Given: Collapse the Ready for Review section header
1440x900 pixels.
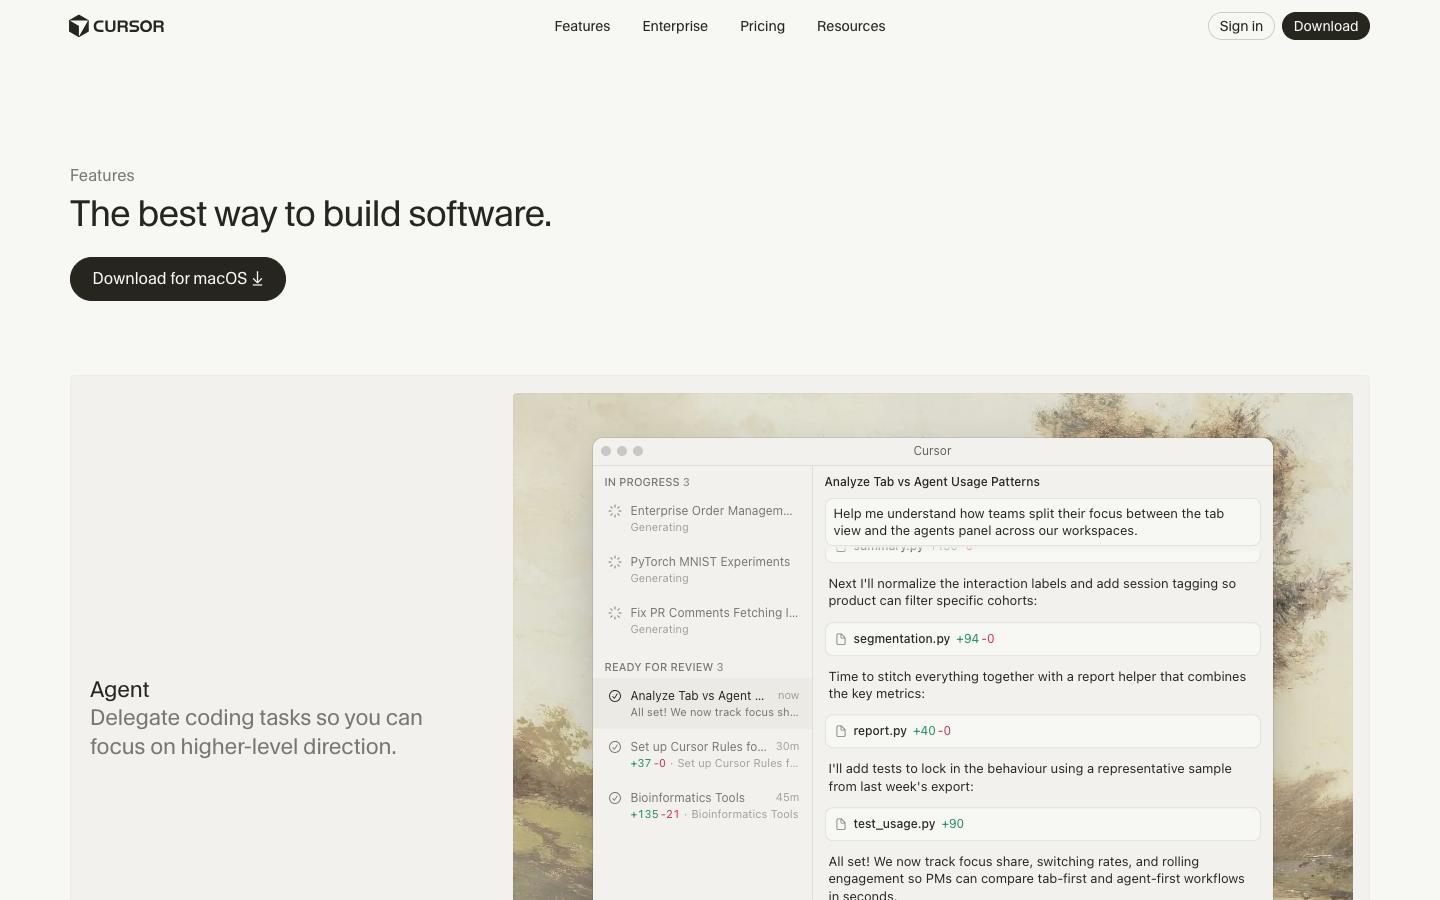Looking at the screenshot, I should [663, 667].
